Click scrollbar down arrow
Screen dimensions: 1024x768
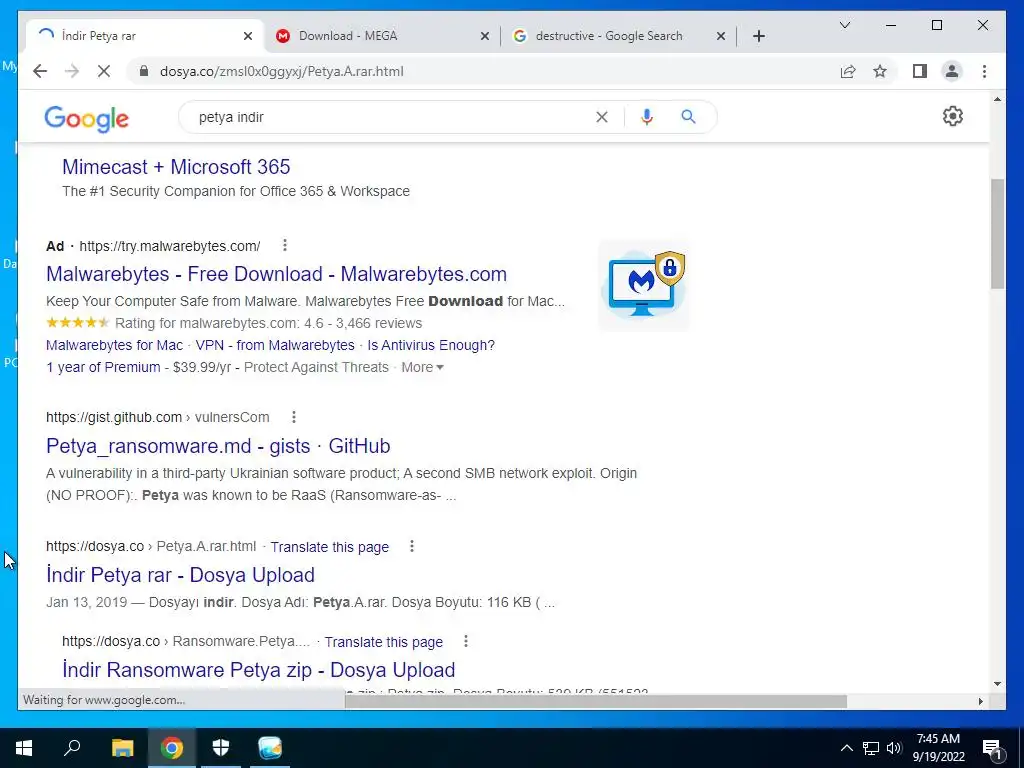point(997,684)
